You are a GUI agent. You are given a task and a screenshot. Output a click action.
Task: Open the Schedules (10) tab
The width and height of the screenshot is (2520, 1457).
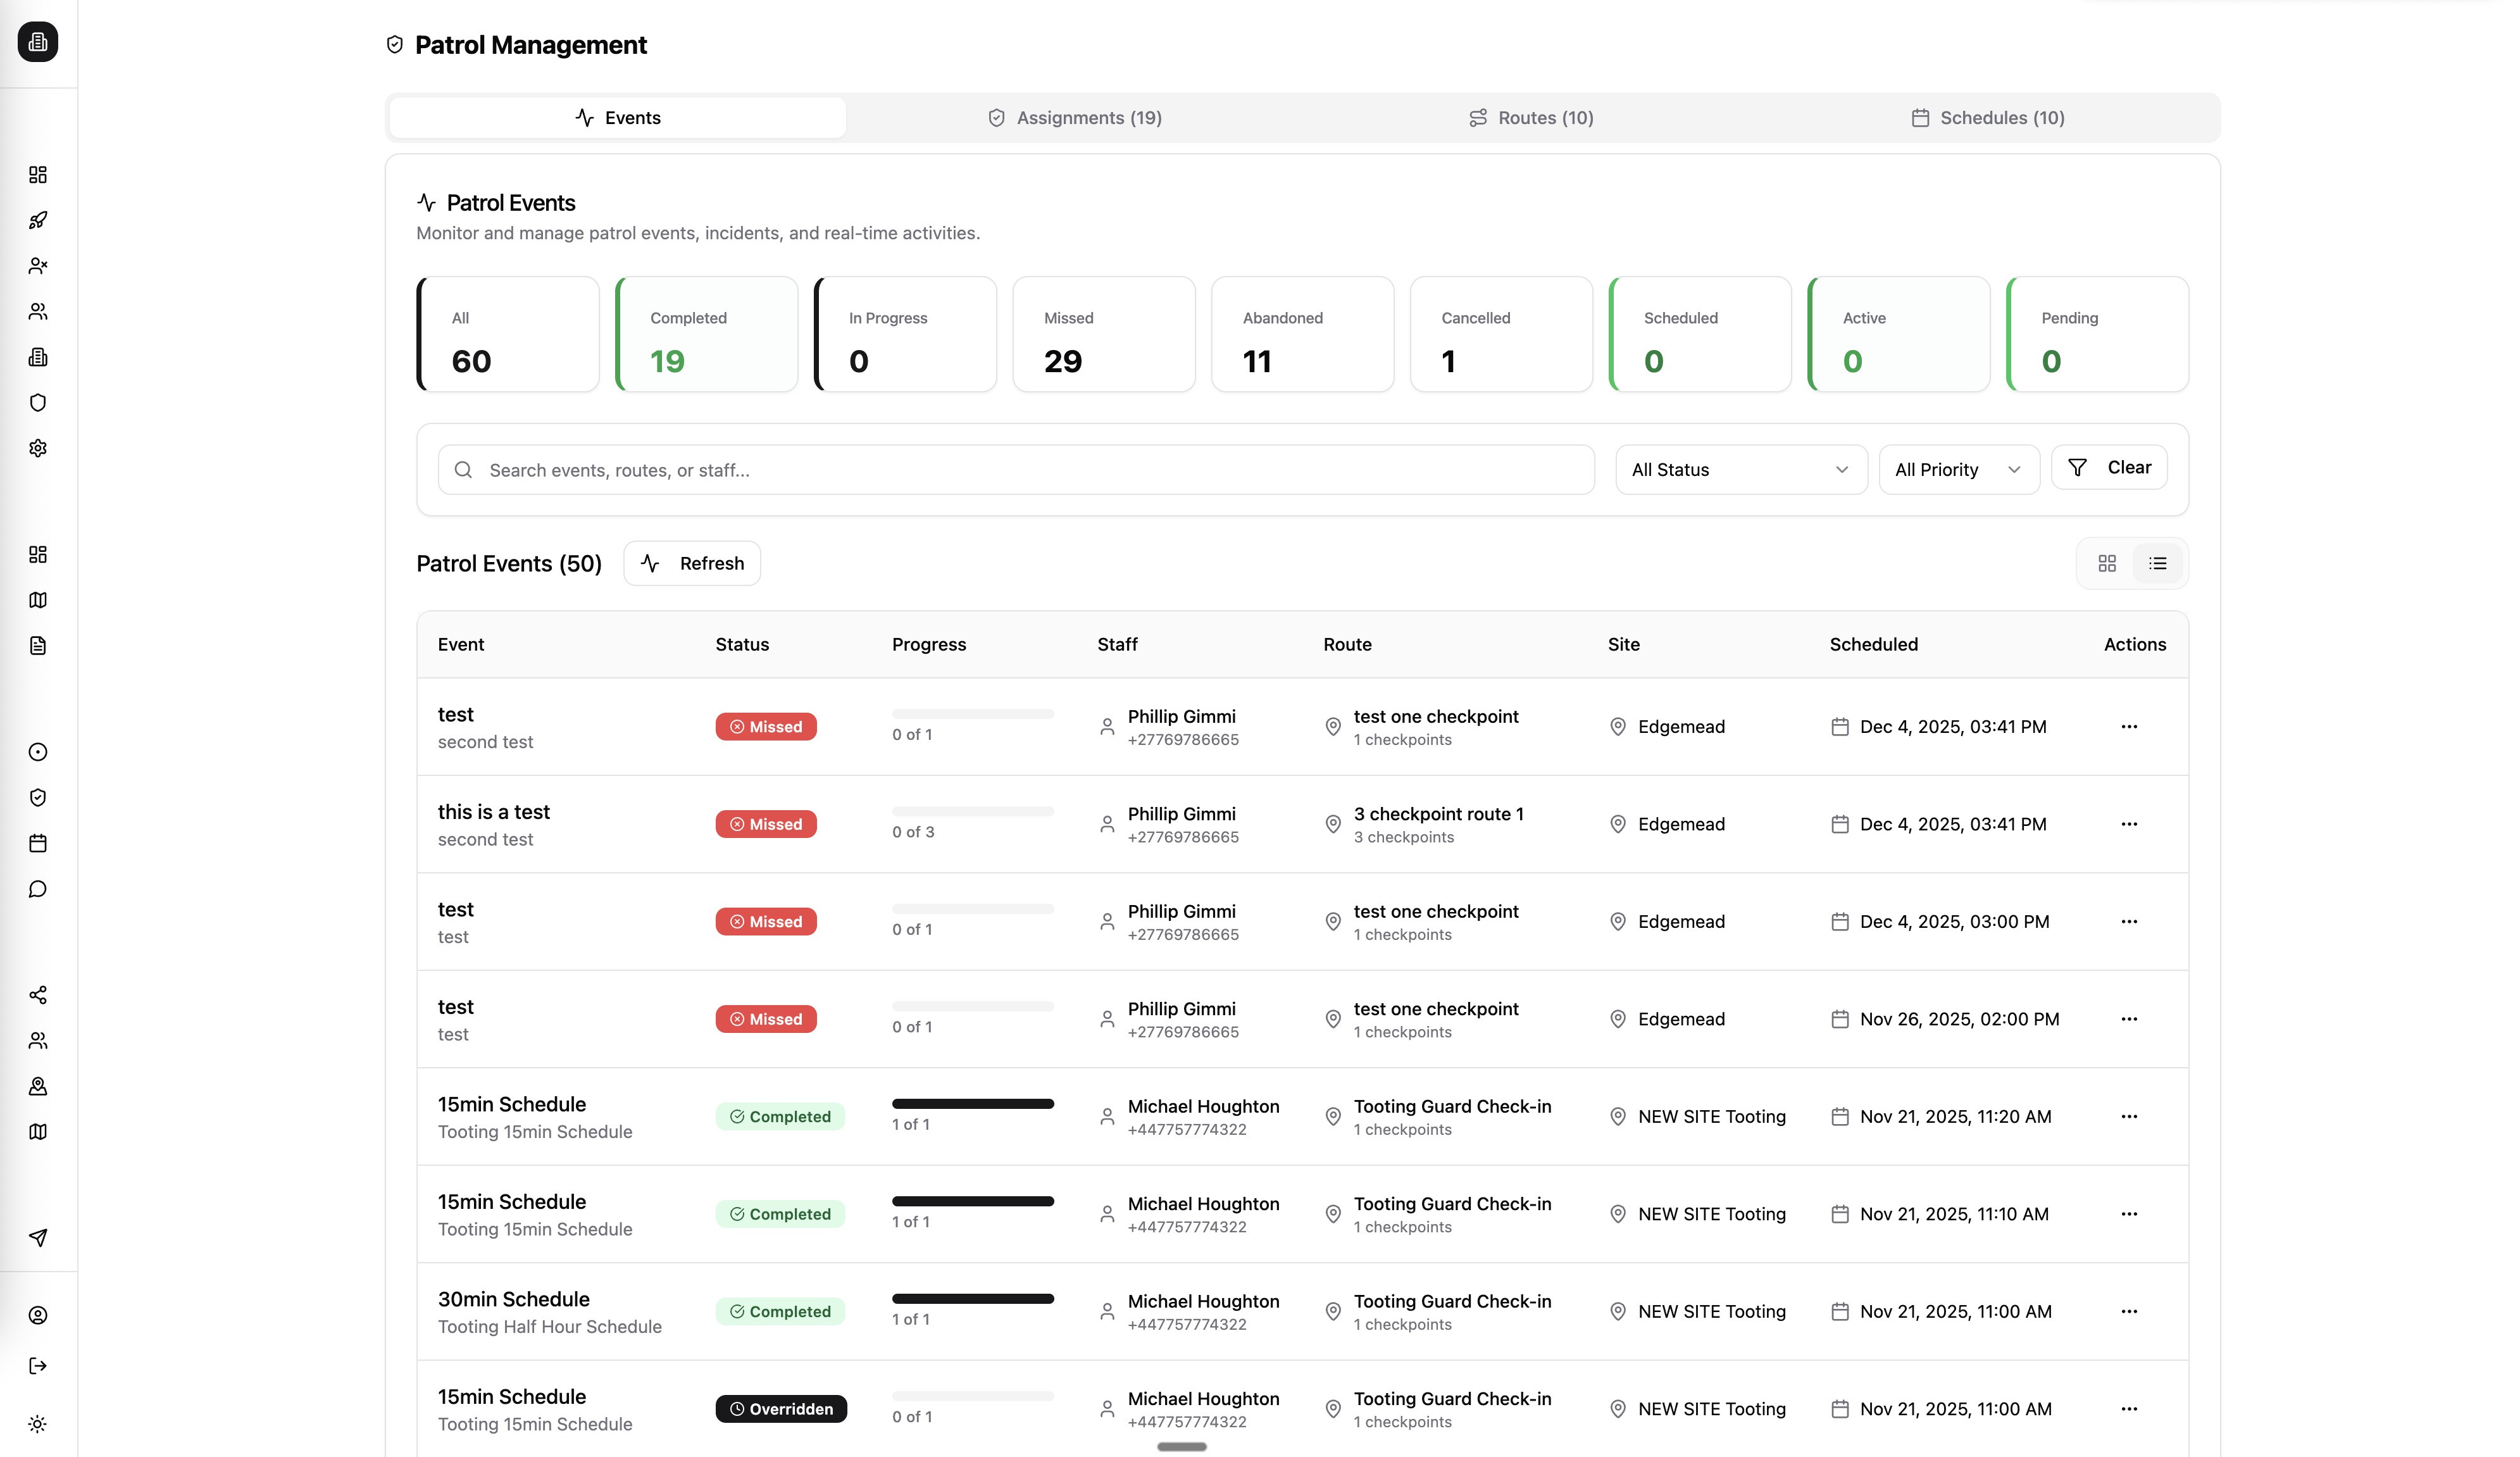[1988, 117]
